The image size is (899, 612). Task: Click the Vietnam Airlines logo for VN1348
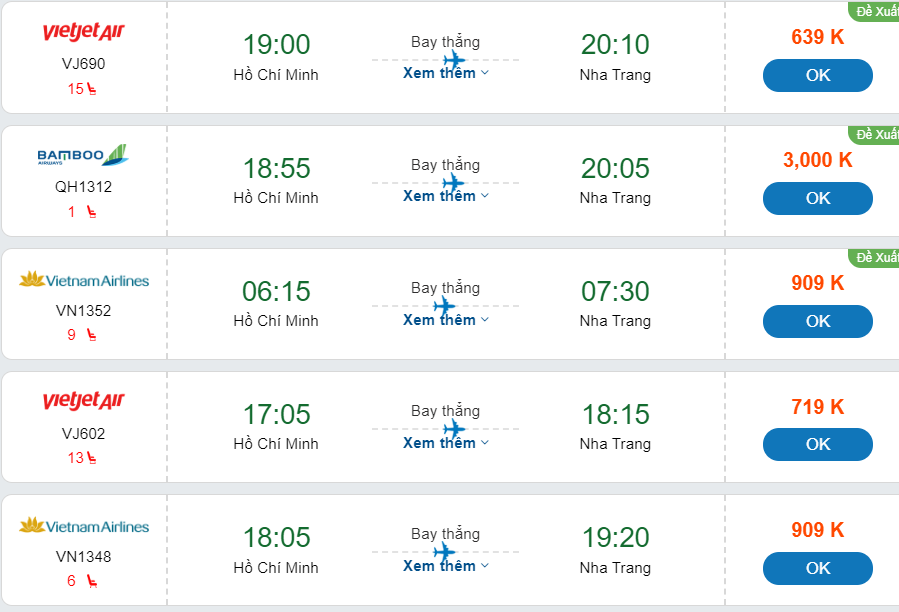(x=84, y=526)
